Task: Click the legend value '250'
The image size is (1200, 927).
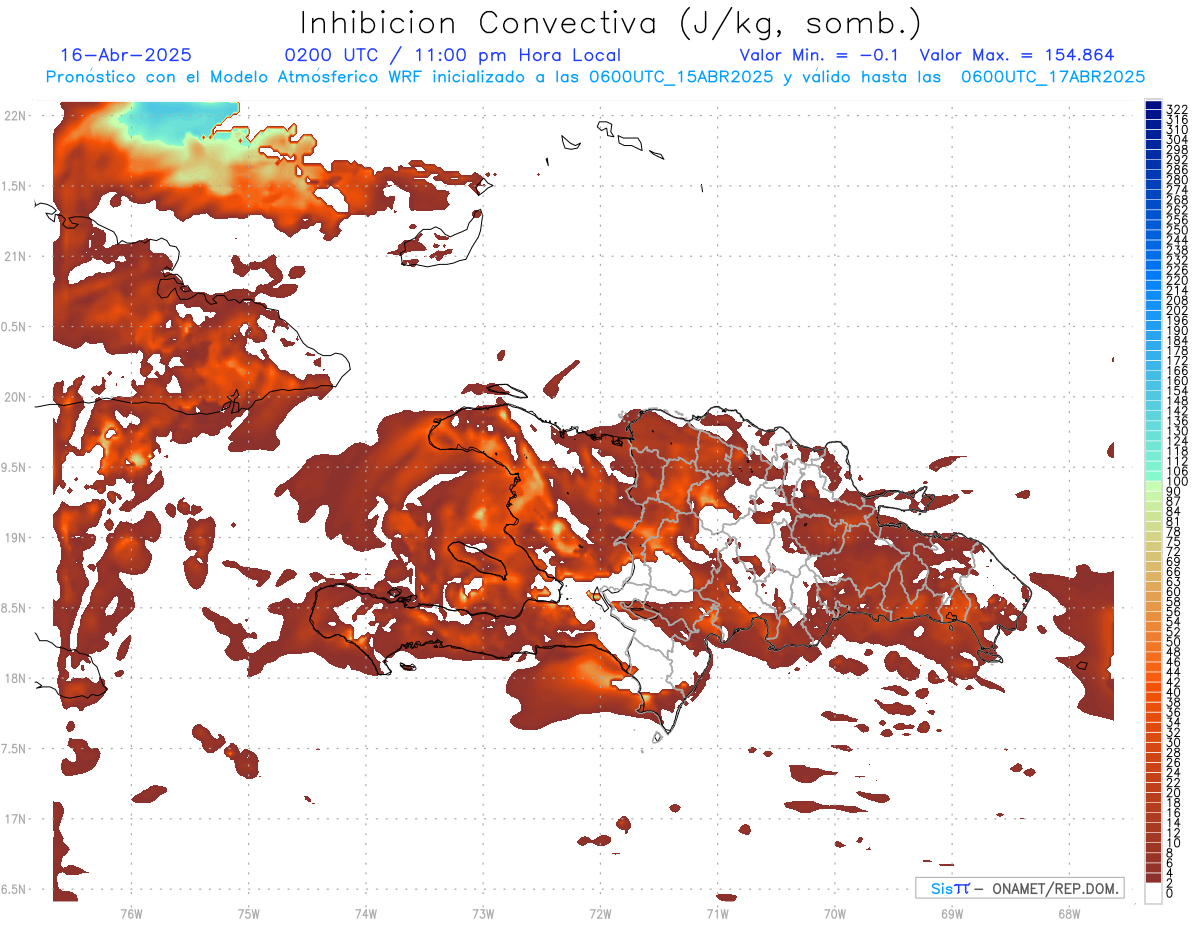Action: click(x=1176, y=230)
